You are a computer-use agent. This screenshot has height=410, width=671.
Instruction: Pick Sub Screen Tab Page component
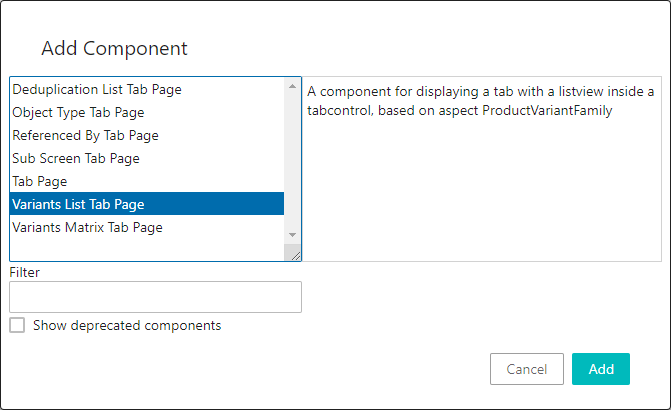pyautogui.click(x=76, y=158)
